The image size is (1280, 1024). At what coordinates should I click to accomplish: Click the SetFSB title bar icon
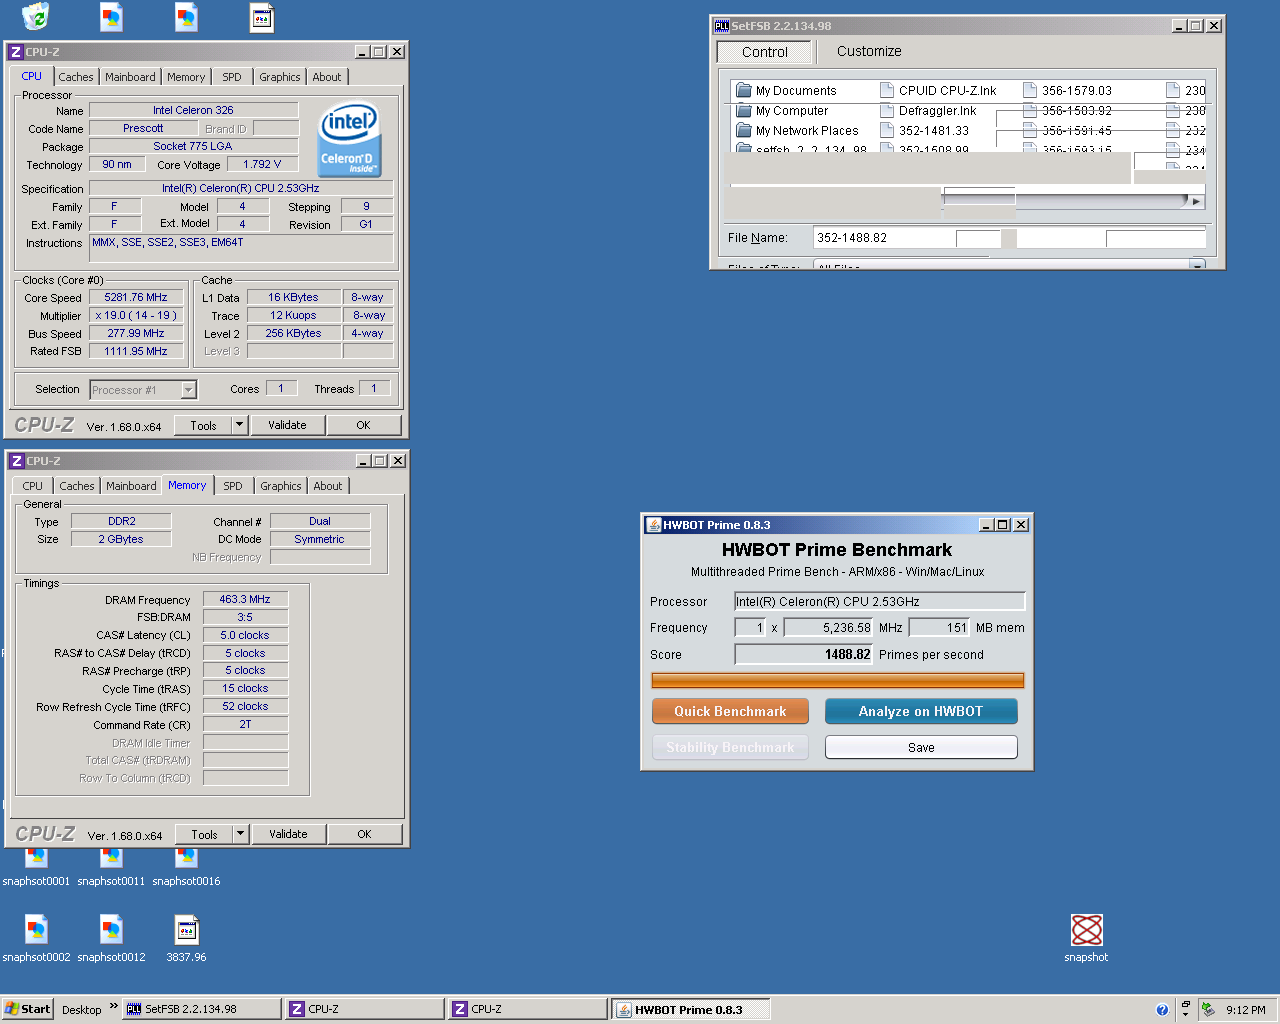pos(721,26)
